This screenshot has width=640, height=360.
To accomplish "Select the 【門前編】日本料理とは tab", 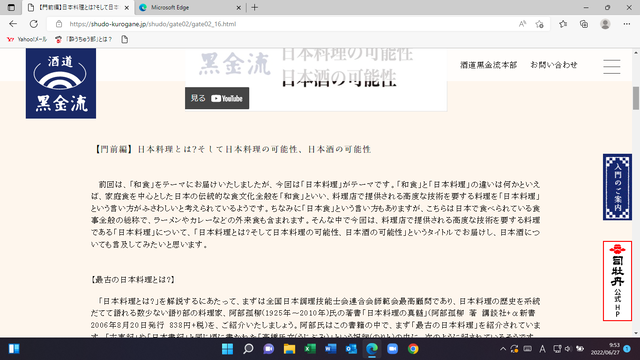I will (78, 7).
